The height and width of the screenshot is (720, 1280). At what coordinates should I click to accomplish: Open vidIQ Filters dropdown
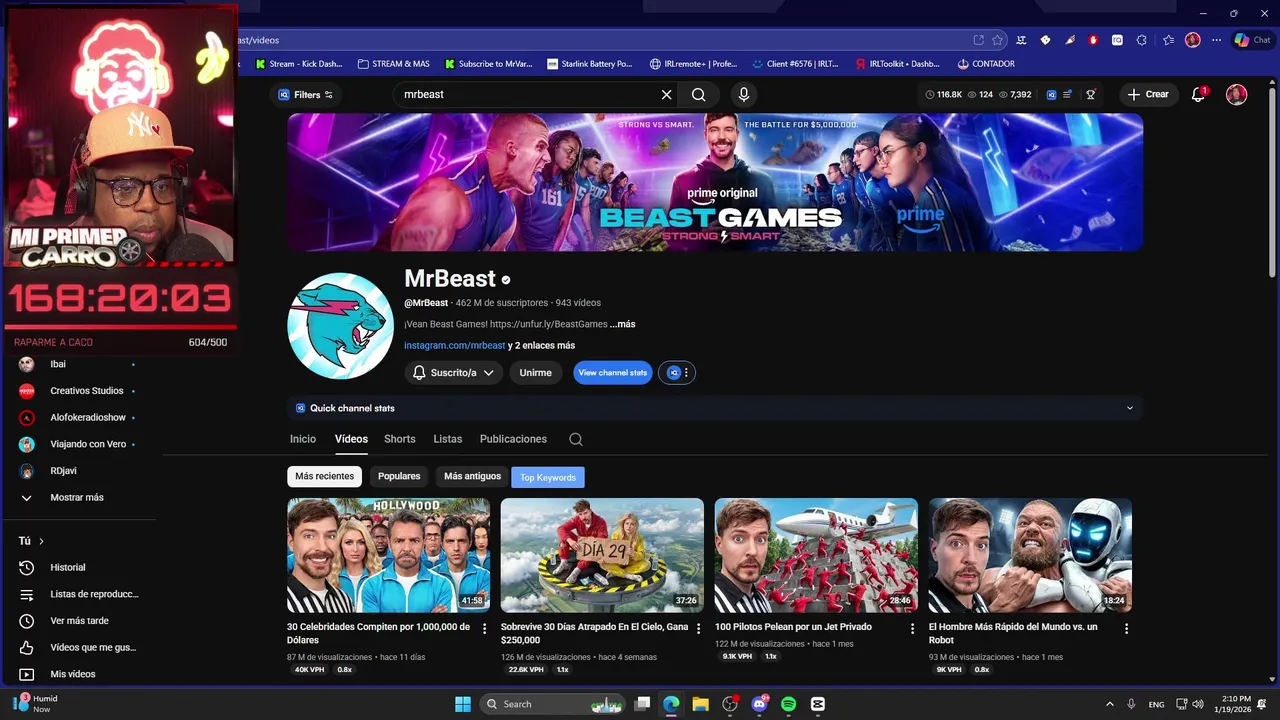pos(305,94)
